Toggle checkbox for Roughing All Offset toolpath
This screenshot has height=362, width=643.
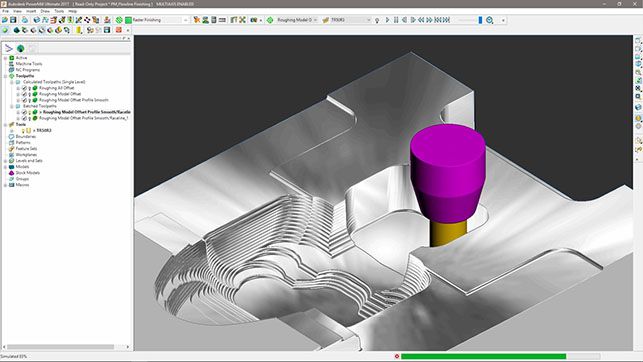pyautogui.click(x=24, y=88)
